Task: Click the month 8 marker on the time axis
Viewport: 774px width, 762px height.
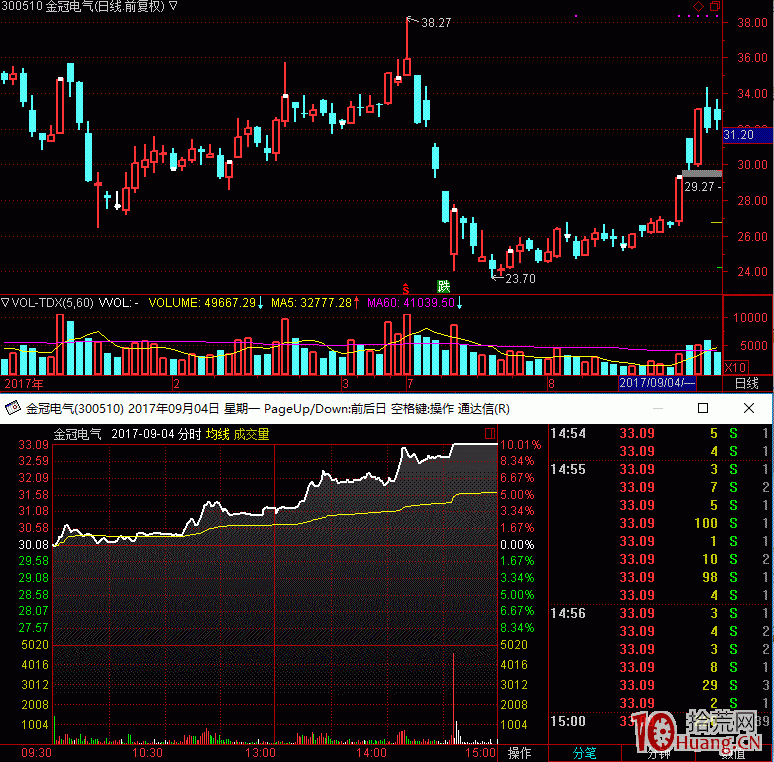Action: coord(551,383)
